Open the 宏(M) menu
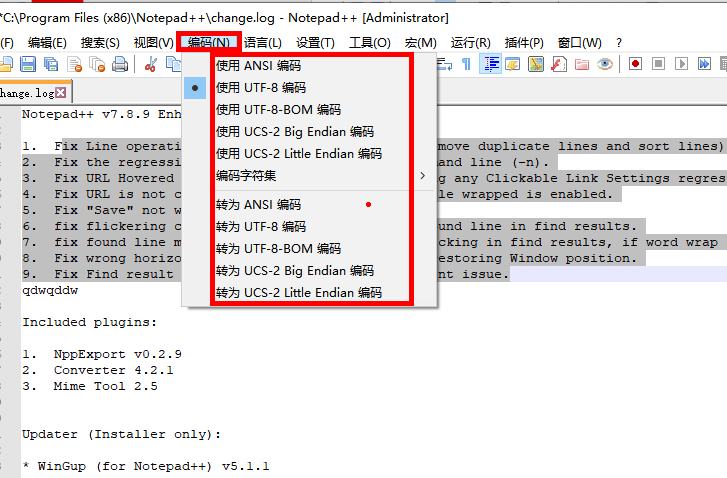 coord(420,43)
